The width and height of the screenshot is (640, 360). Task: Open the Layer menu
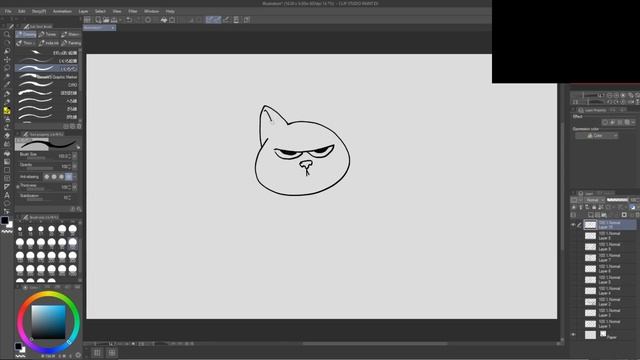pos(83,11)
